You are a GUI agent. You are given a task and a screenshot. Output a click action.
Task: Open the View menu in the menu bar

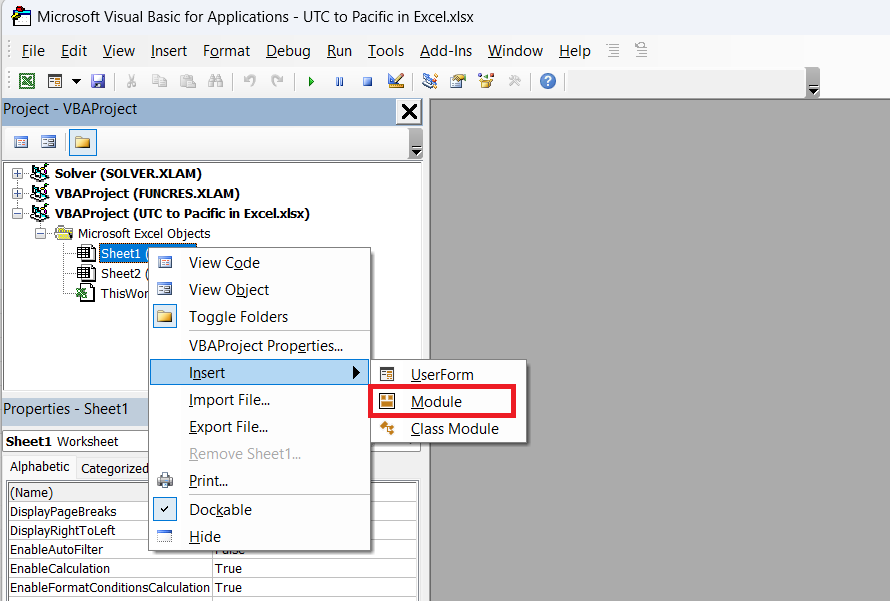coord(119,51)
